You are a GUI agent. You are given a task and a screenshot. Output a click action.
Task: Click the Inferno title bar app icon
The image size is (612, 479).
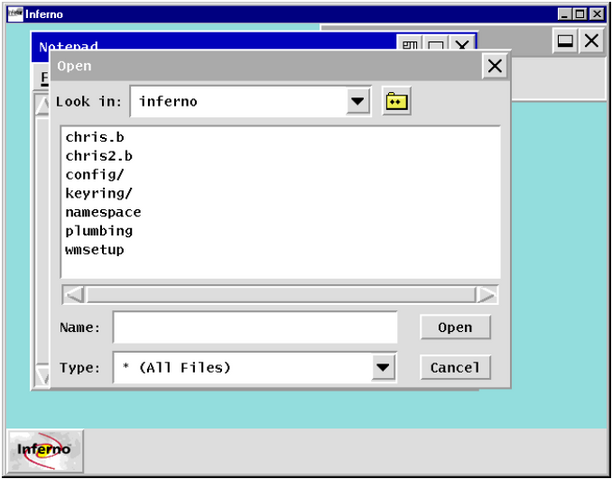pos(15,14)
